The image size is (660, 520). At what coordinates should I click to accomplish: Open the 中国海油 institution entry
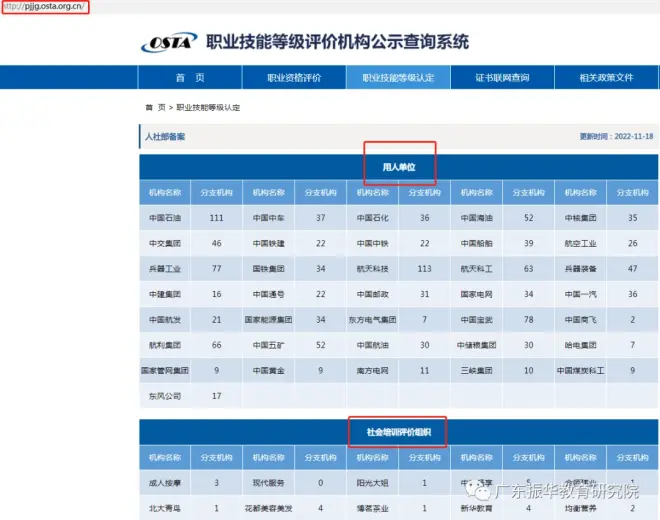tap(476, 218)
